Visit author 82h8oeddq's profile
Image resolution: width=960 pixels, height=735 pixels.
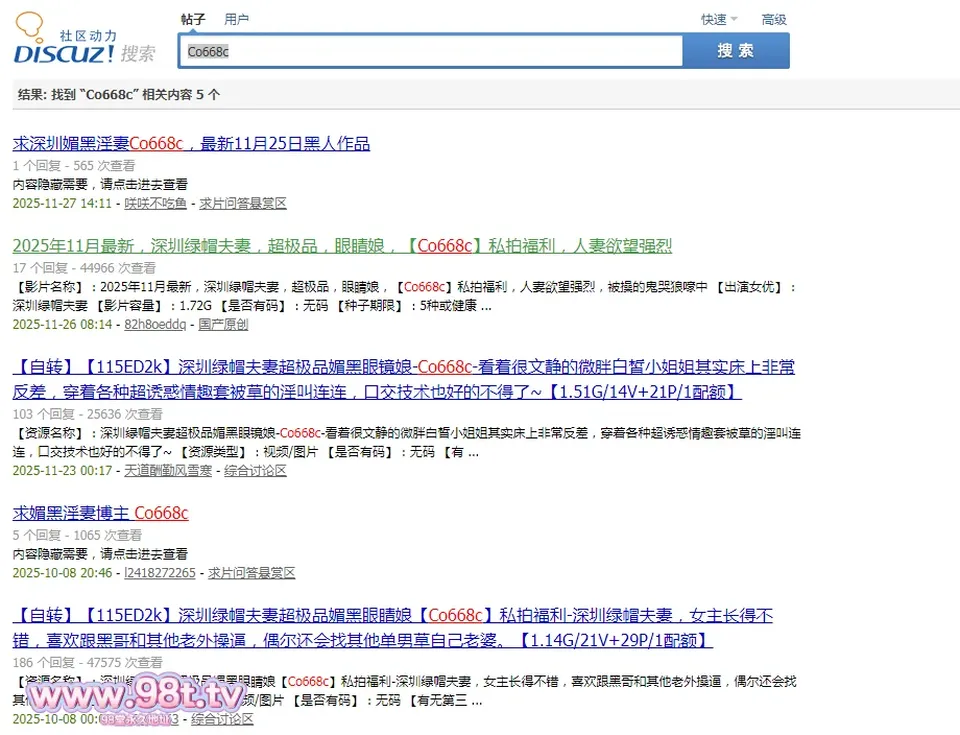click(155, 325)
